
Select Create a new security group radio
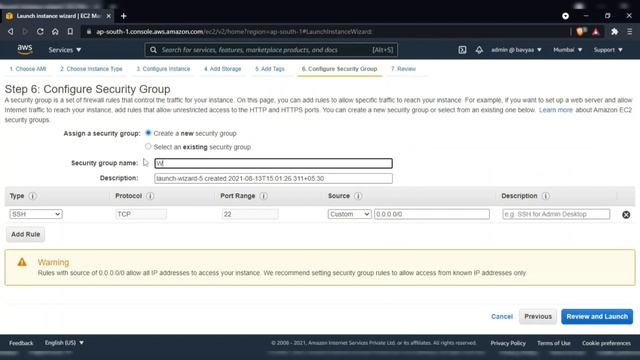coord(148,133)
